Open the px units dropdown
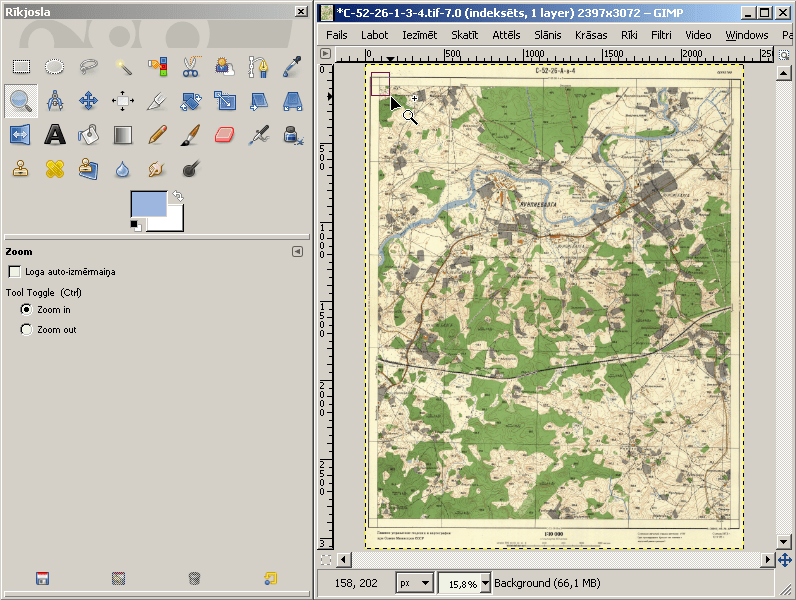 414,583
